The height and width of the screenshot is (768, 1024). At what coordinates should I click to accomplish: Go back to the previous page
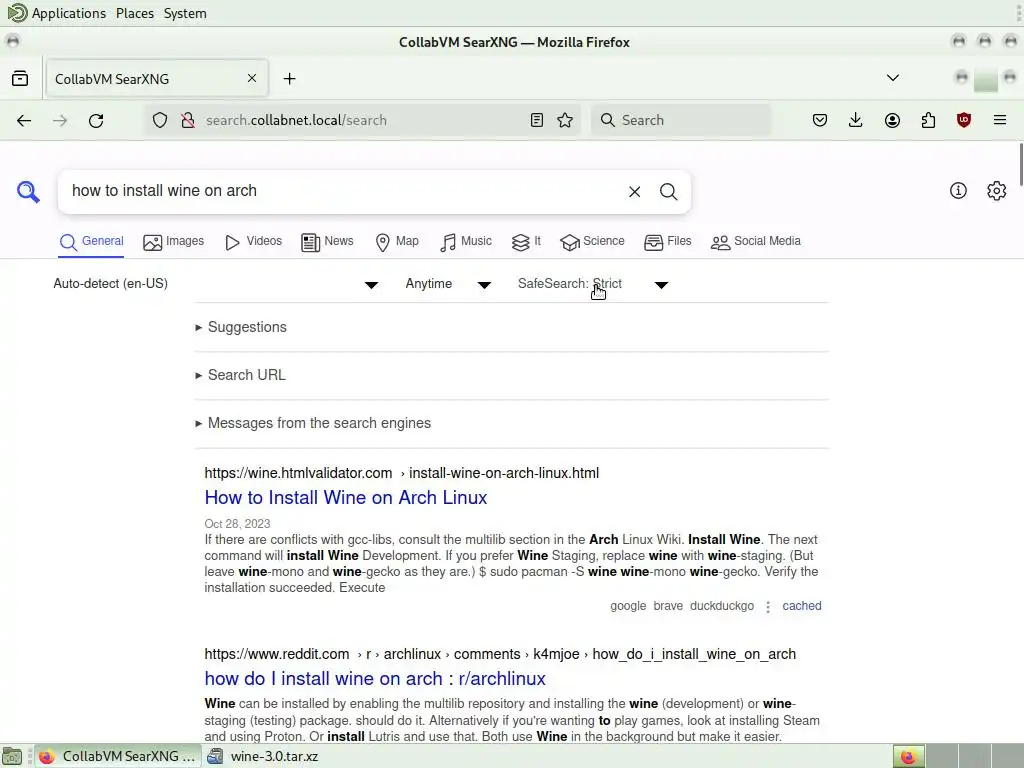(24, 120)
